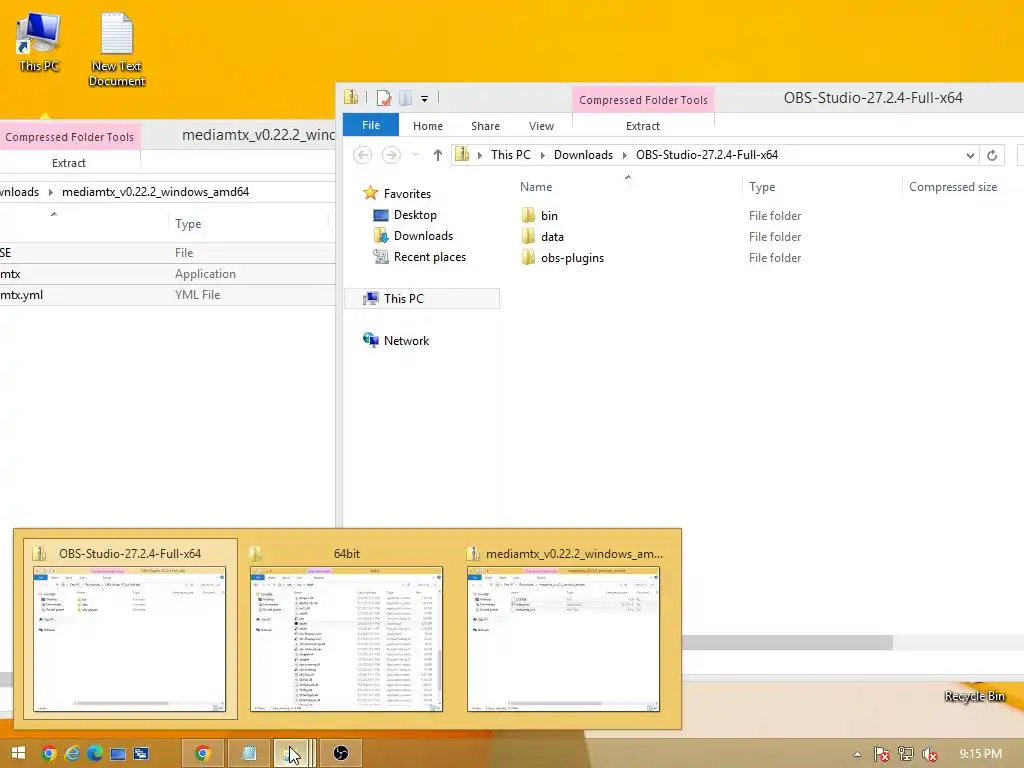Click mediamtx_v0.22.2_windows_amd64 breadcrumb in back window
1024x768 pixels.
tap(155, 192)
